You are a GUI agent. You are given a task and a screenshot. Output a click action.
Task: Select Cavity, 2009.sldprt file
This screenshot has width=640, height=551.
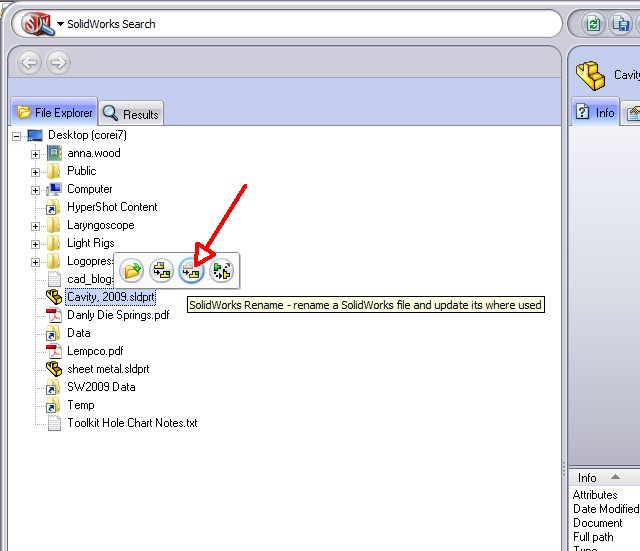pos(111,297)
